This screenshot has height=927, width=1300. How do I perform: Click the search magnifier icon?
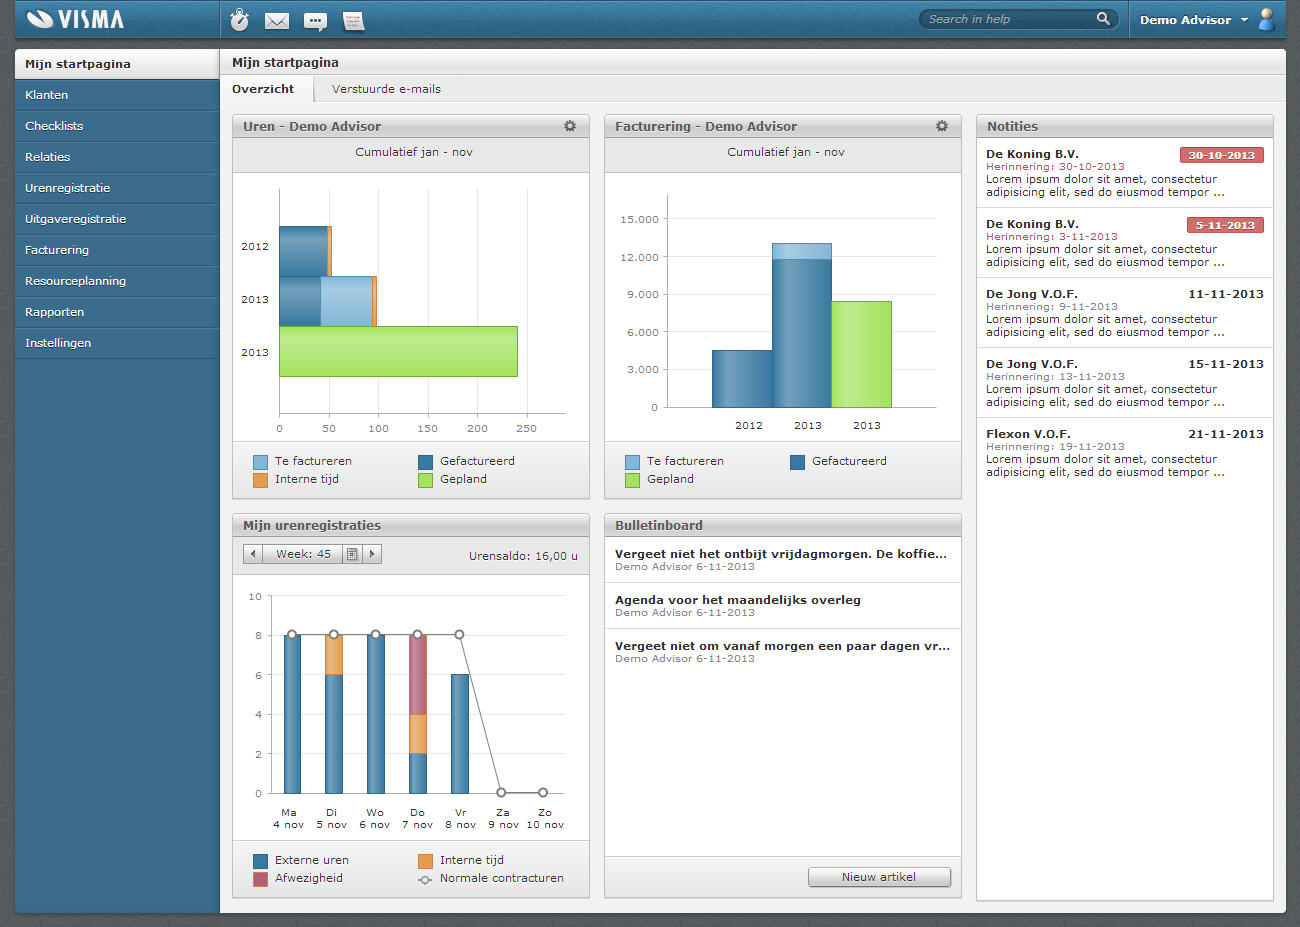tap(1103, 19)
